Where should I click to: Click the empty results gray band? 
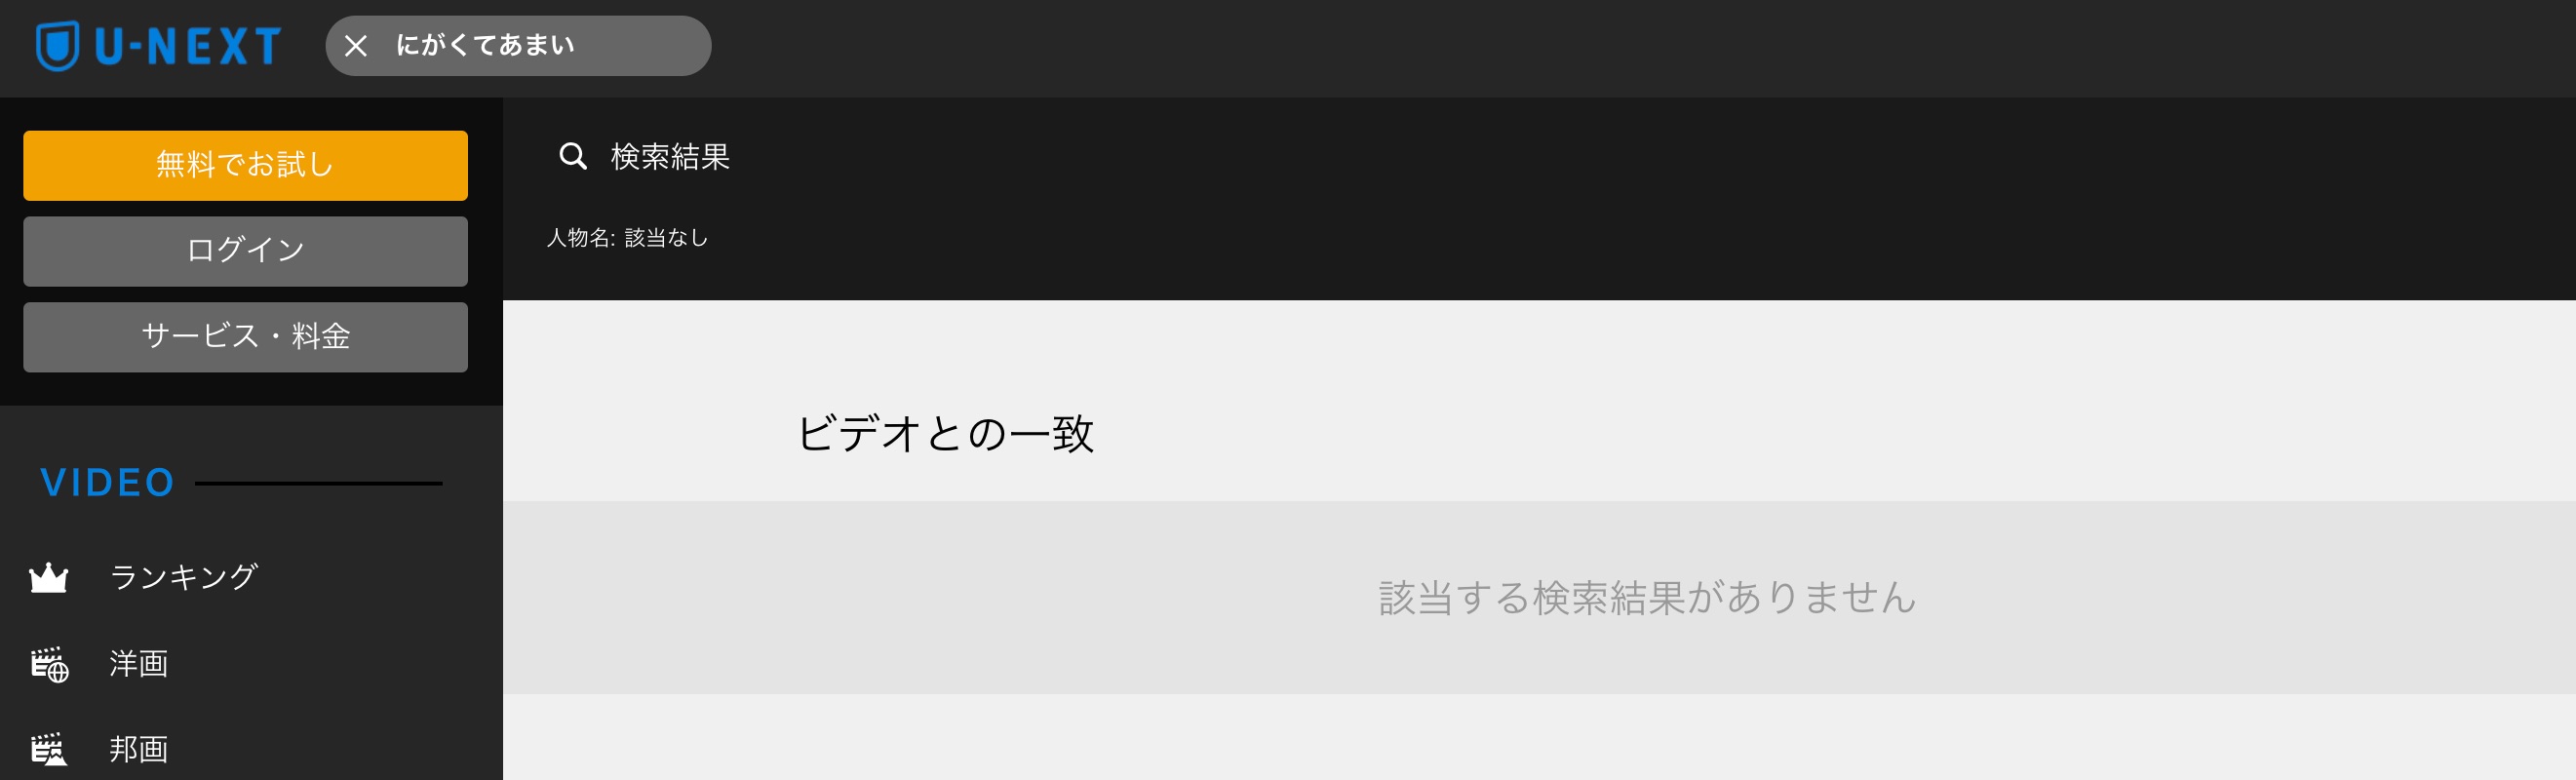[x=1539, y=598]
